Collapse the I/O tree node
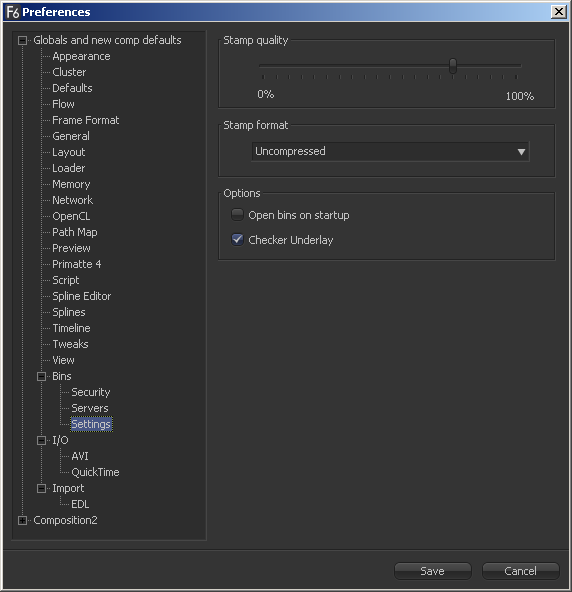 [42, 440]
